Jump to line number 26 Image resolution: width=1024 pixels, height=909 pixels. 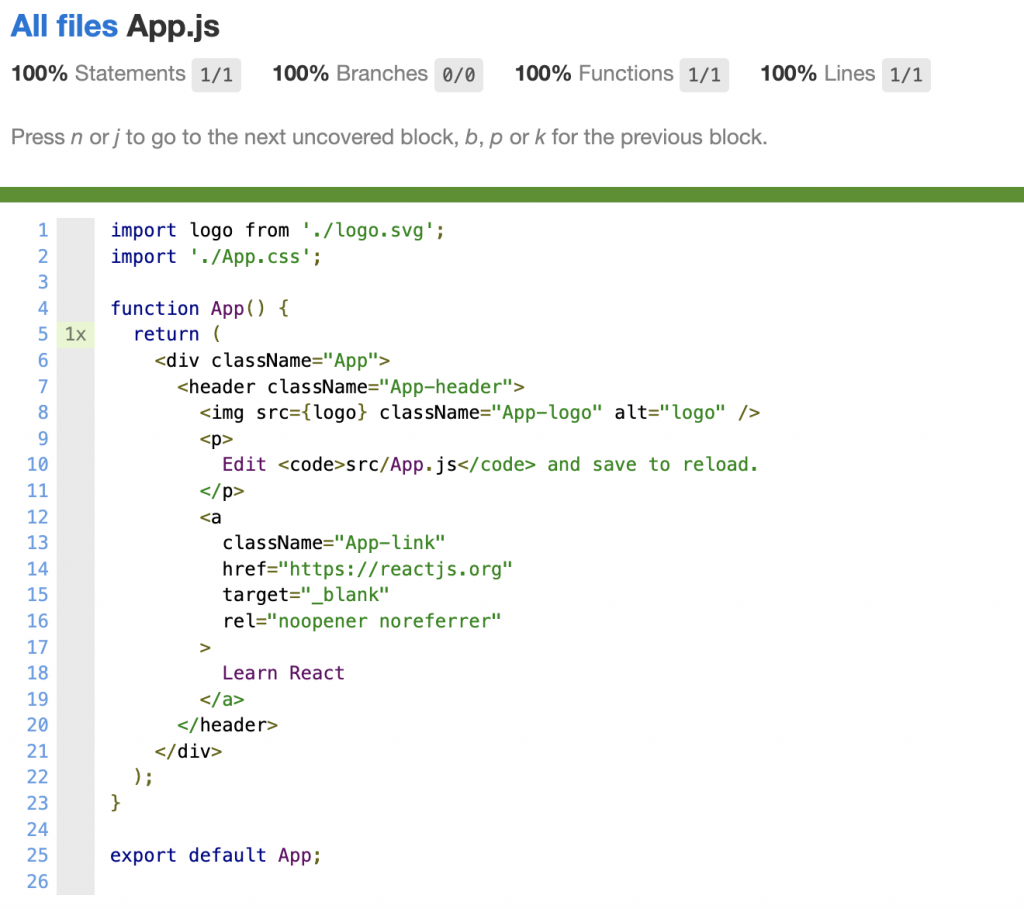coord(37,881)
